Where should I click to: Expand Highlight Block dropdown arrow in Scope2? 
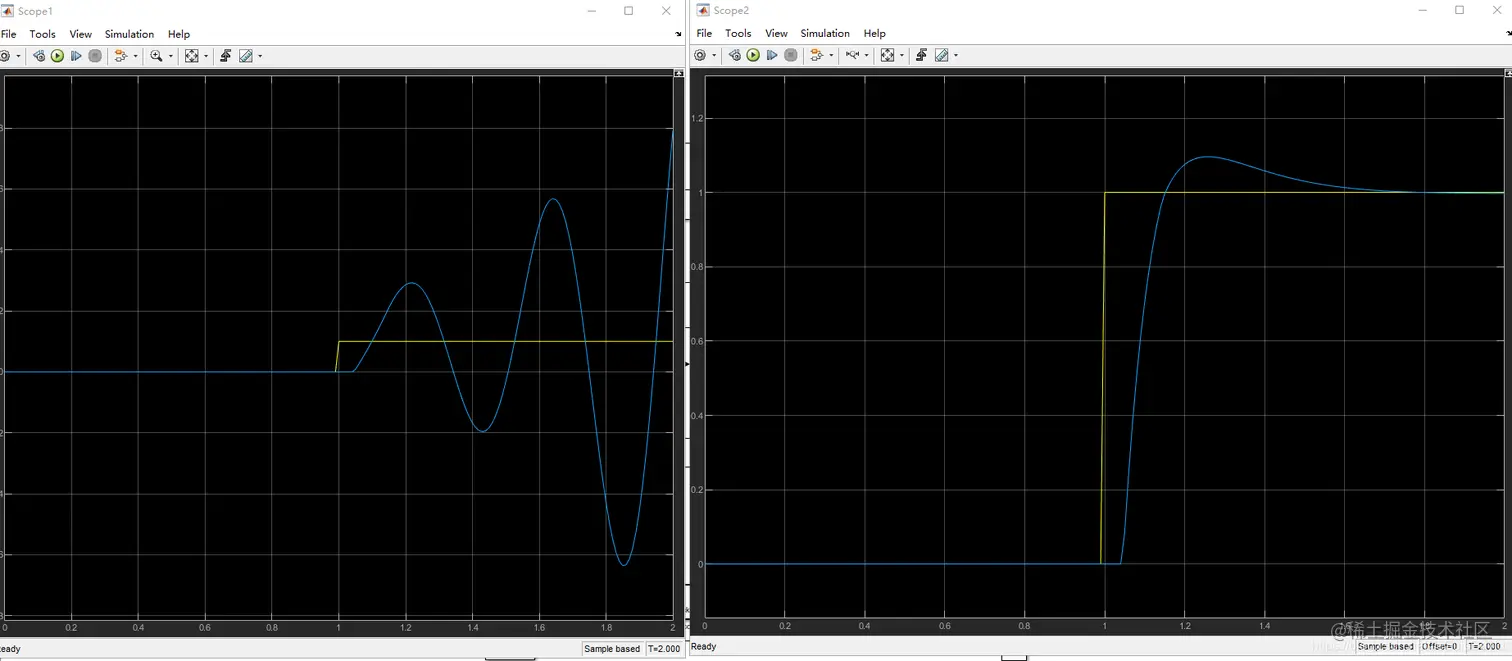tap(831, 55)
